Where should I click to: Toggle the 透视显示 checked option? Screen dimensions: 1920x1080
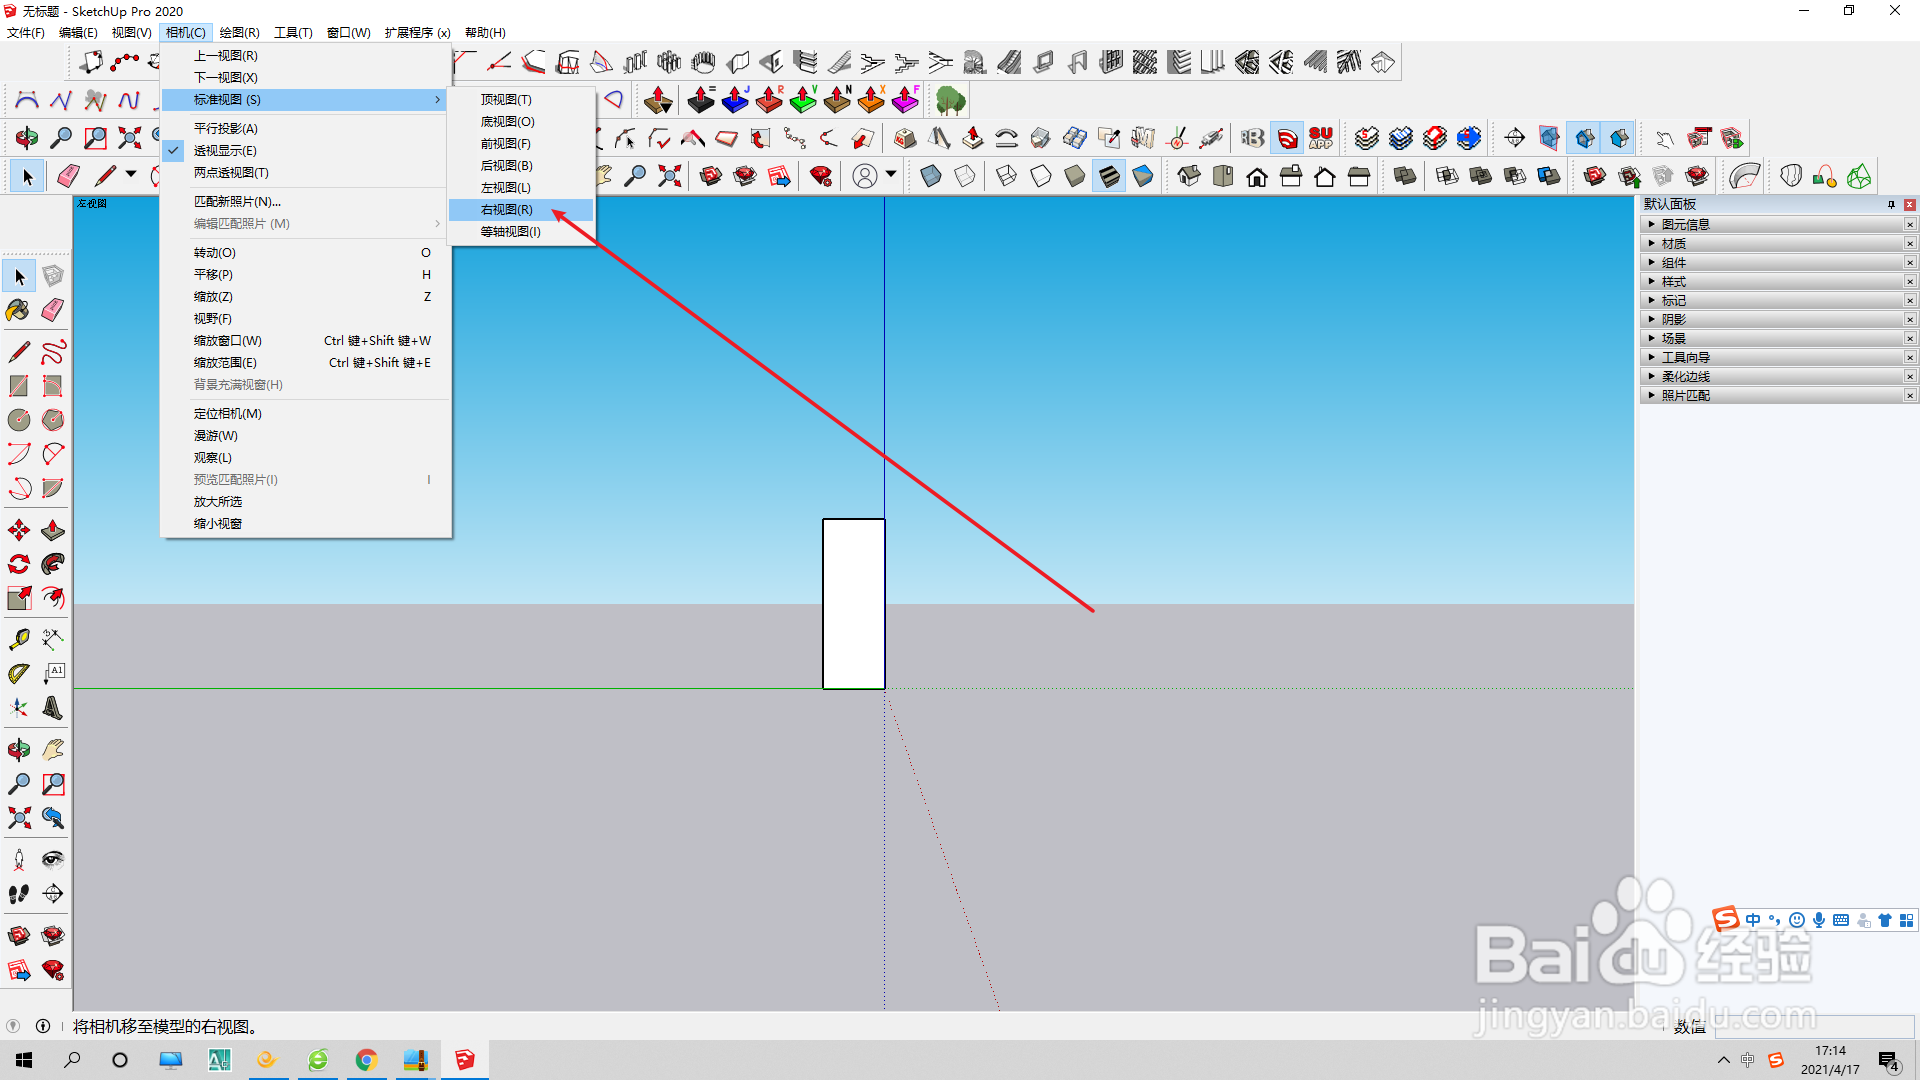click(225, 150)
